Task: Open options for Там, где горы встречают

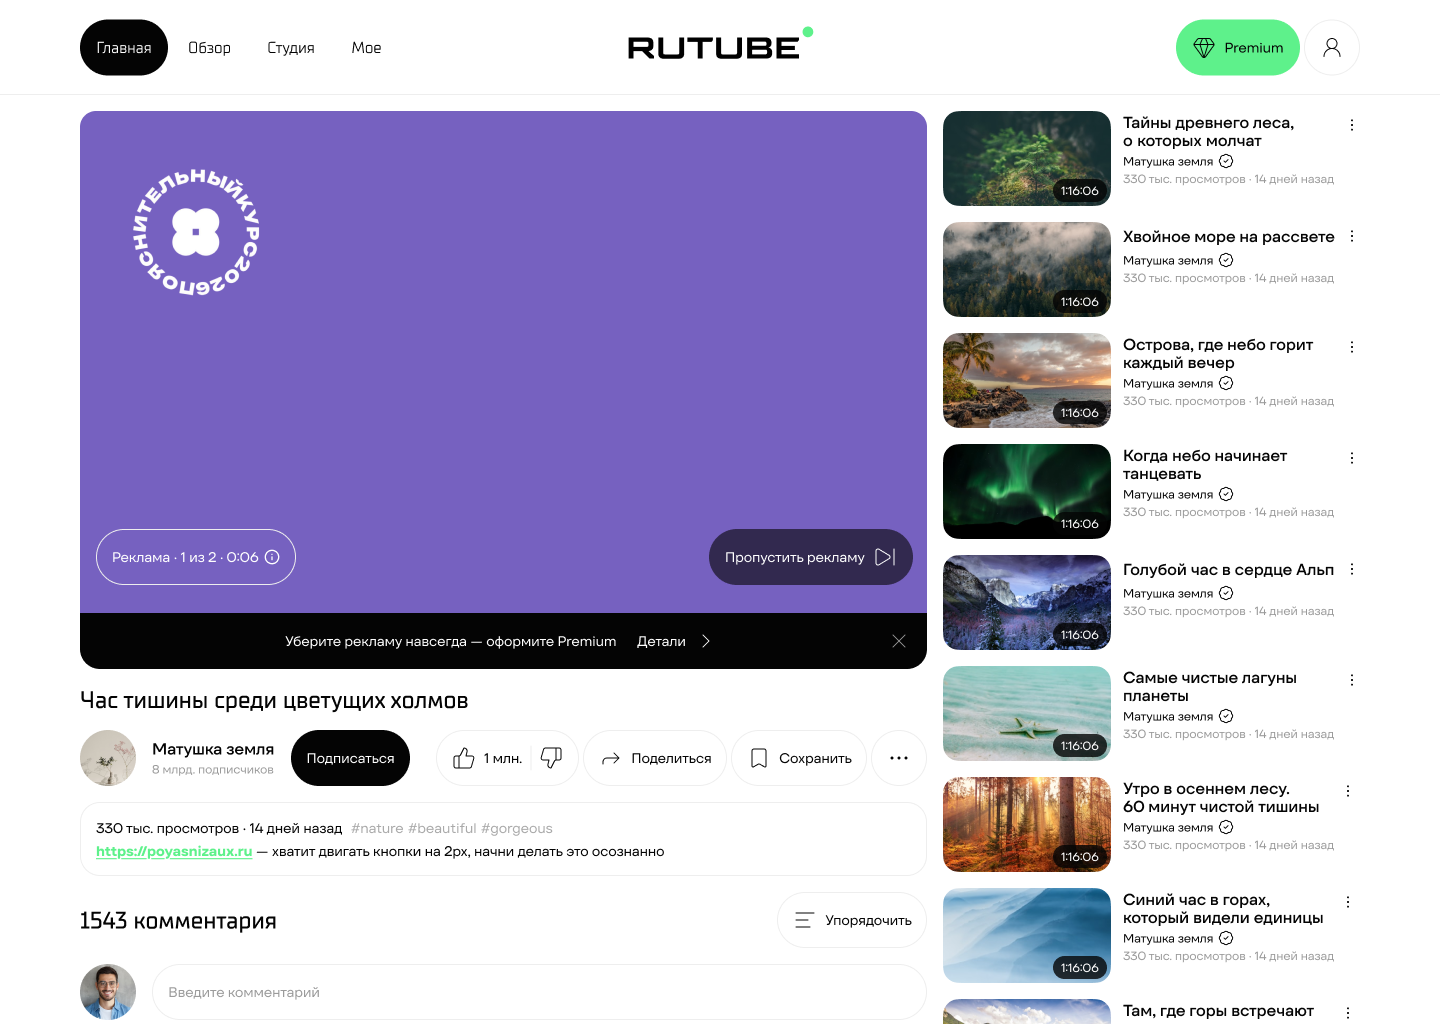Action: pos(1348,1012)
